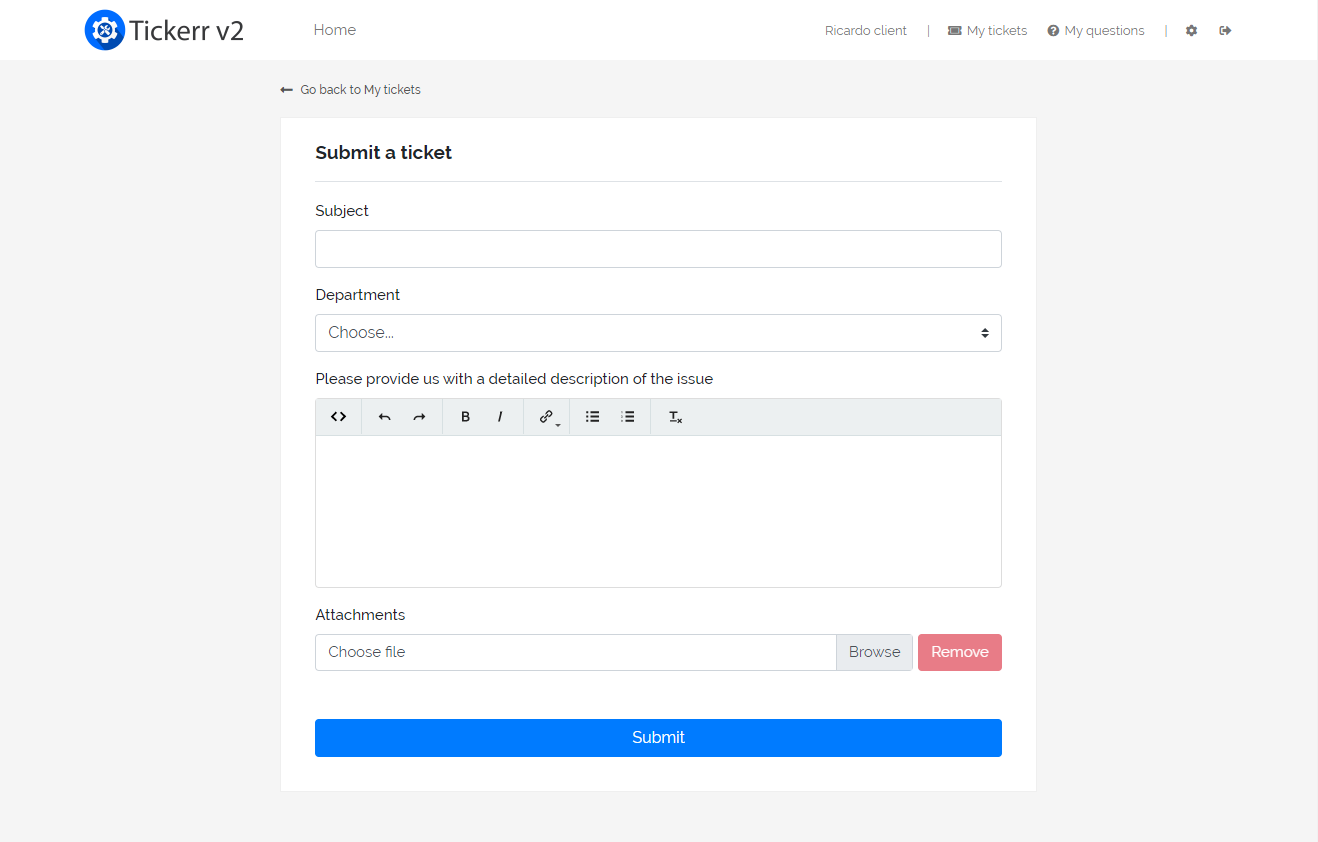Open the ticket icon next to My tickets
This screenshot has width=1318, height=842.
point(954,30)
